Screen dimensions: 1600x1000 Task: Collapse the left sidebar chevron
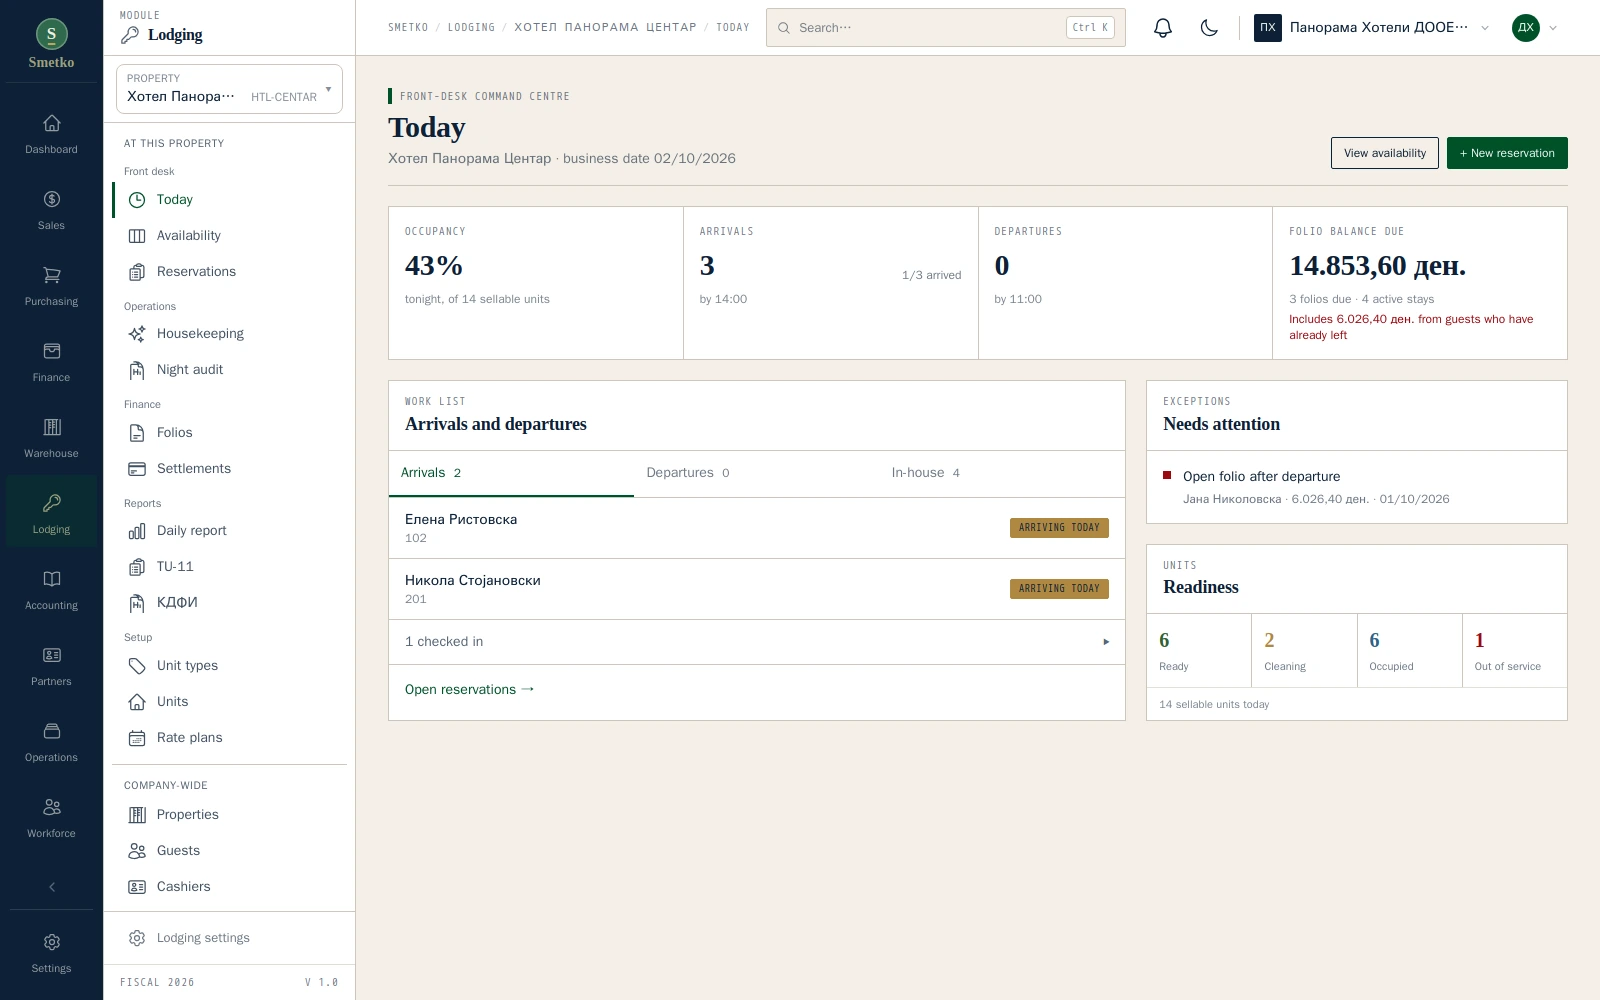coord(52,887)
